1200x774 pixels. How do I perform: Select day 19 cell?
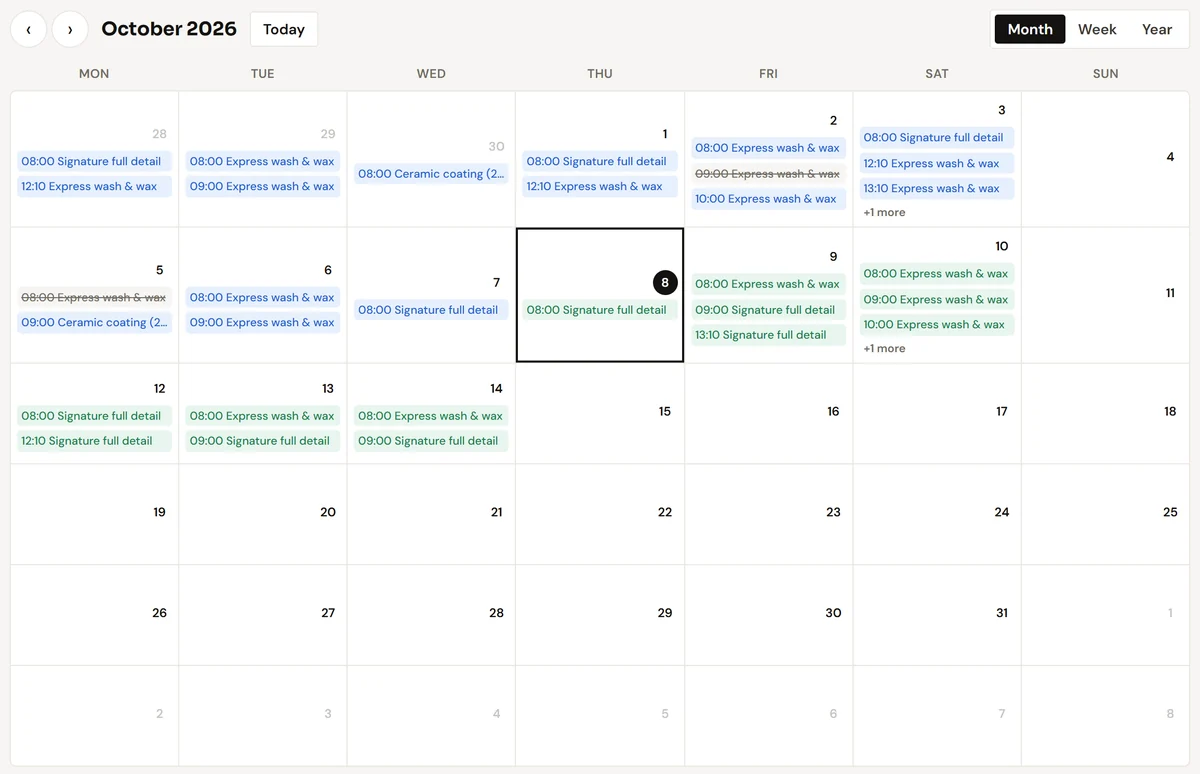pos(94,514)
